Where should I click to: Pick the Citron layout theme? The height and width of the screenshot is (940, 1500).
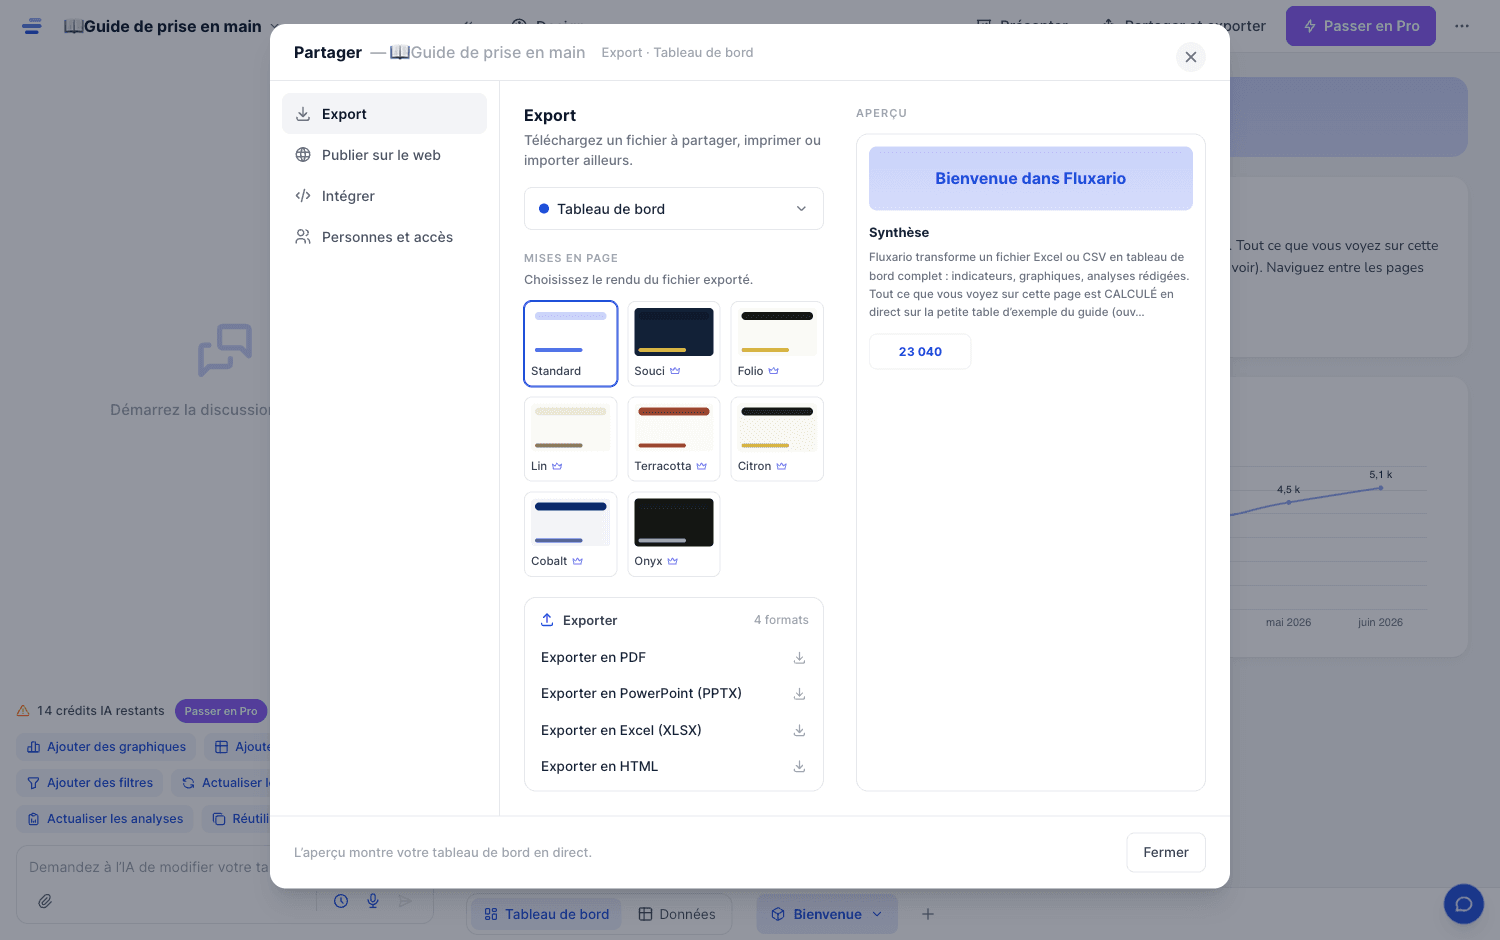[x=777, y=439]
